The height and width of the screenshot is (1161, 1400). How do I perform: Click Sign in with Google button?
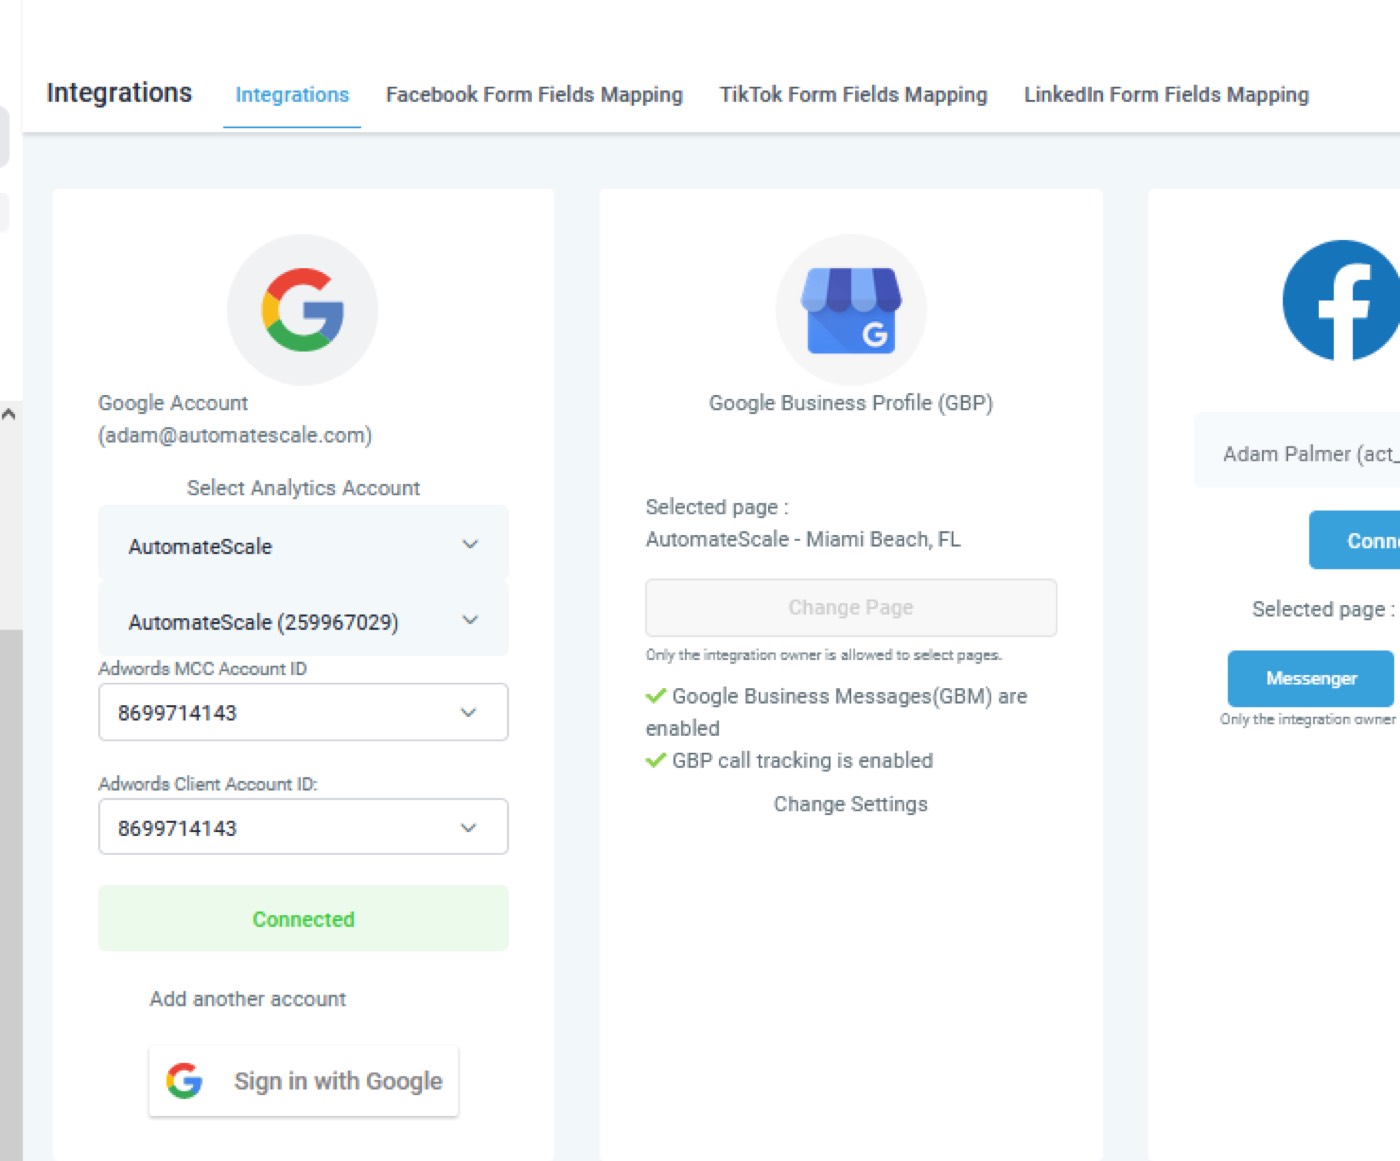[x=303, y=1081]
